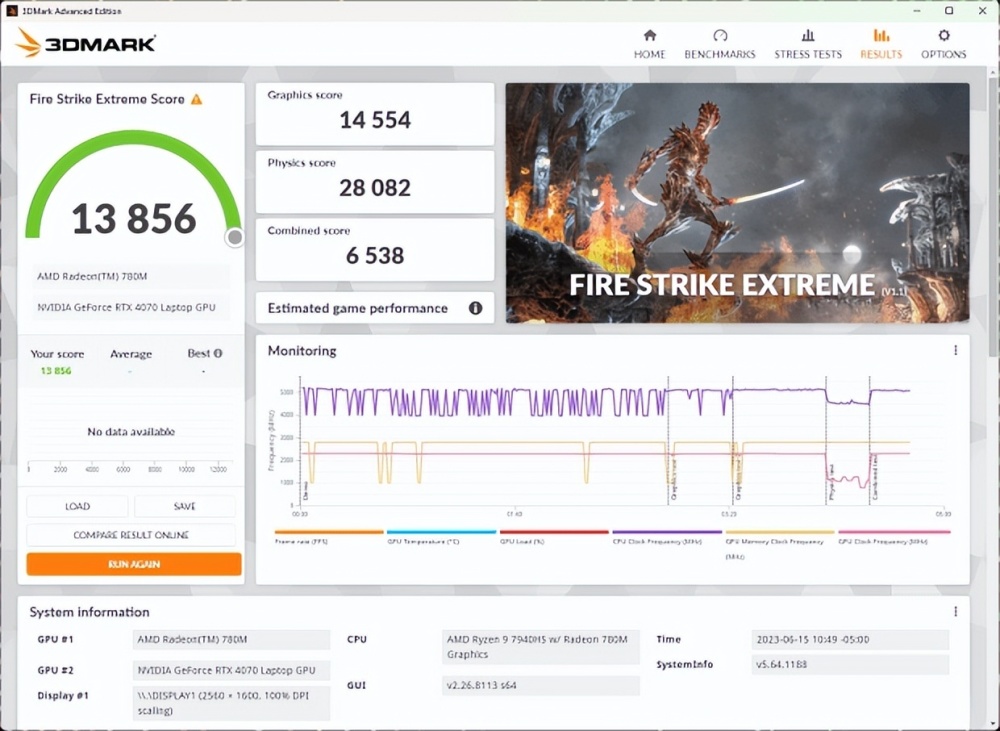Maximize the 3DMark window
The image size is (1000, 731).
tap(949, 11)
